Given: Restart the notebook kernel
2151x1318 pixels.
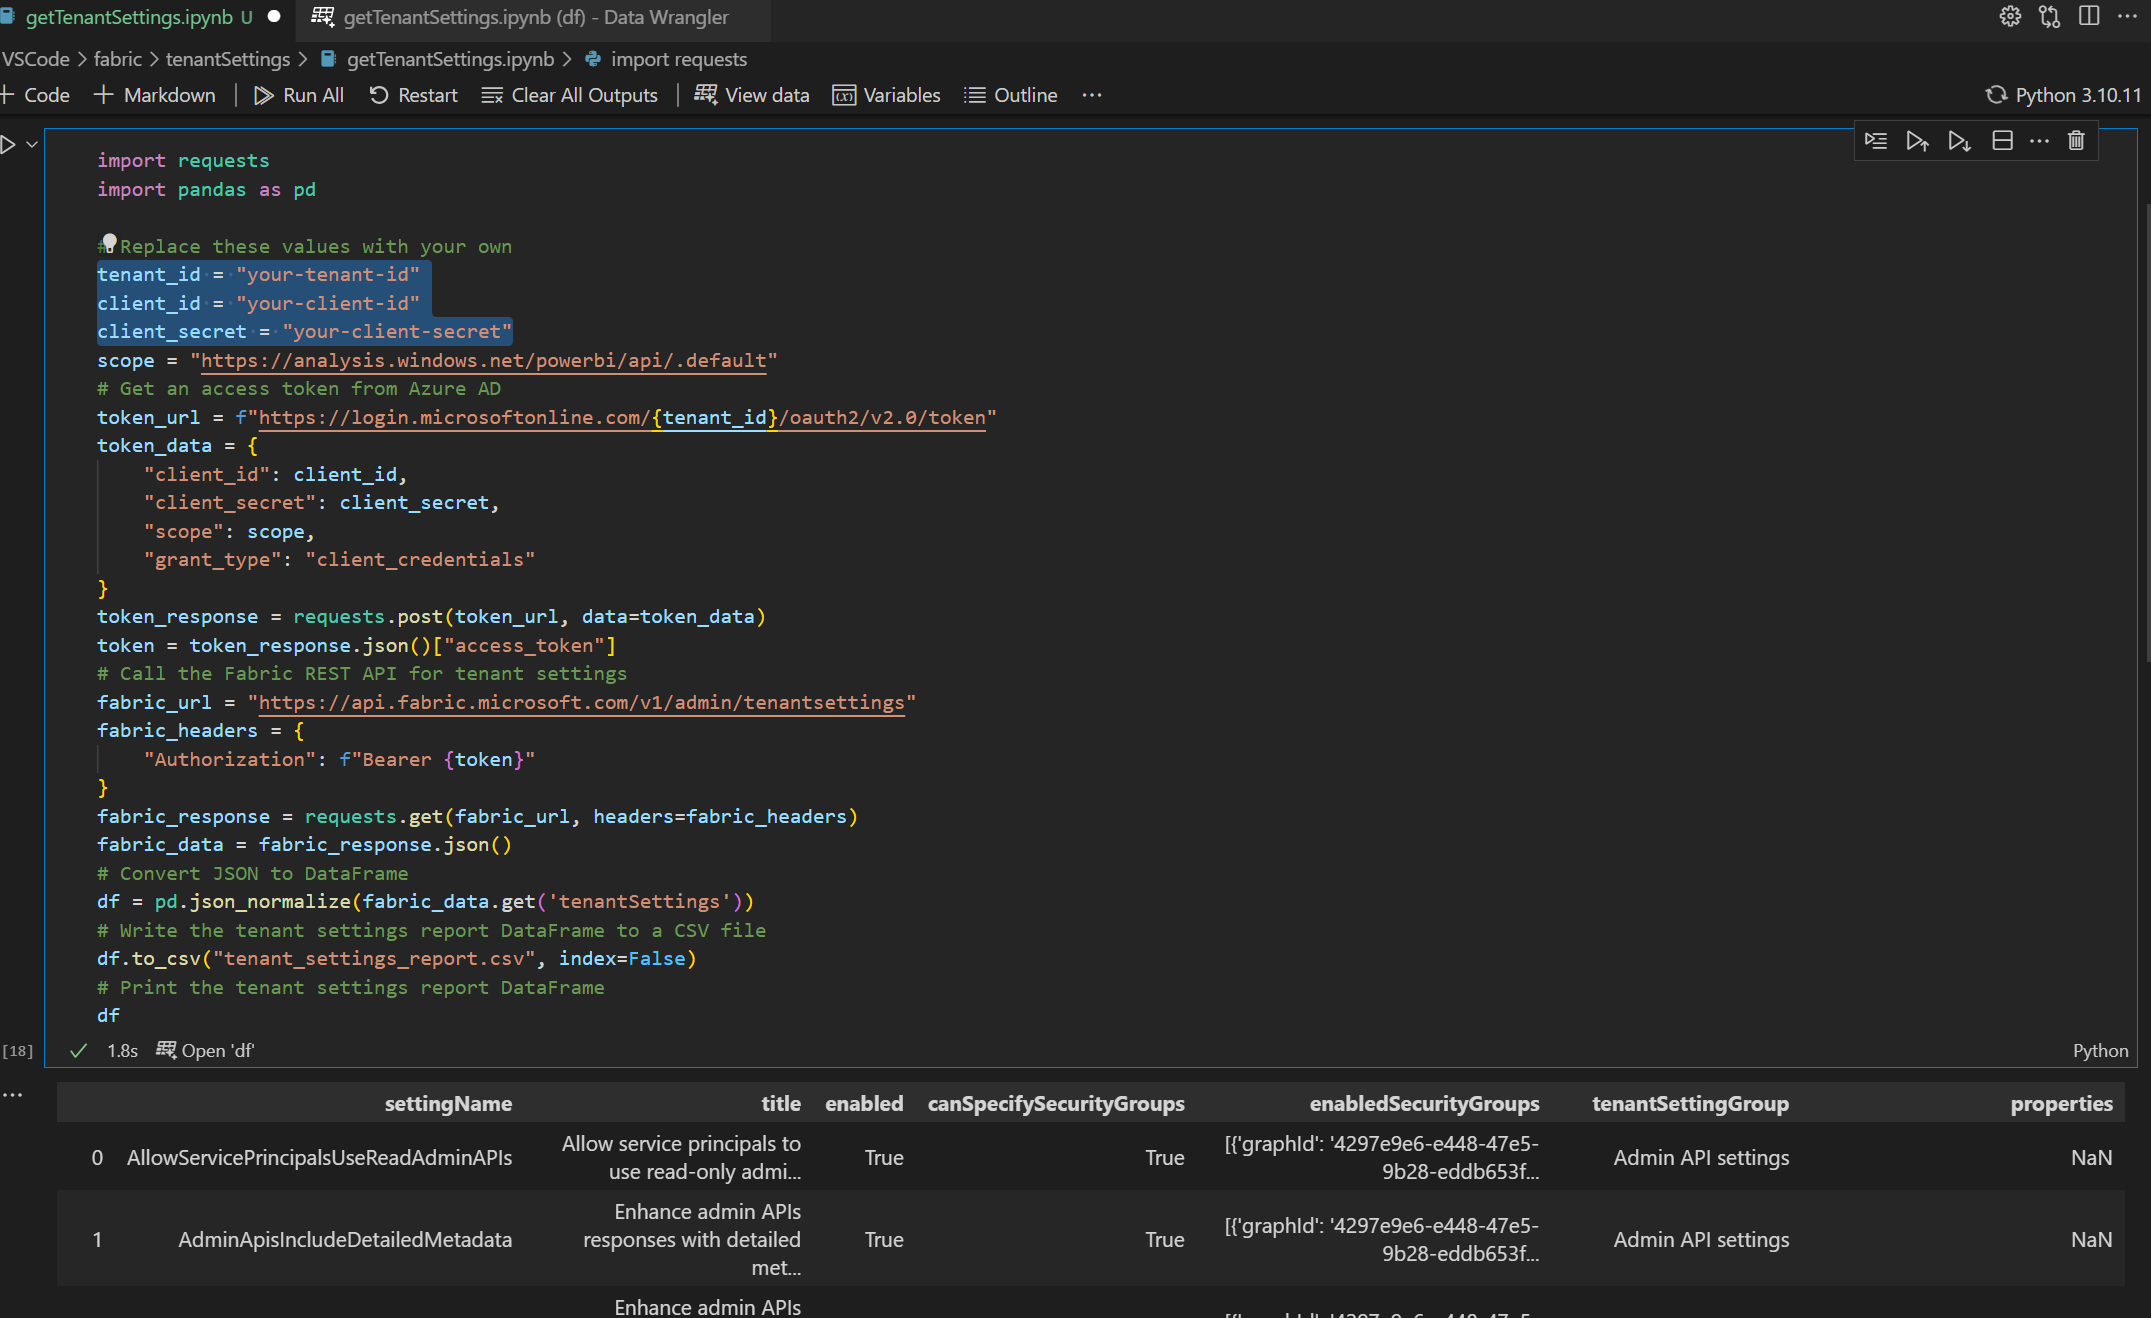Looking at the screenshot, I should 412,95.
